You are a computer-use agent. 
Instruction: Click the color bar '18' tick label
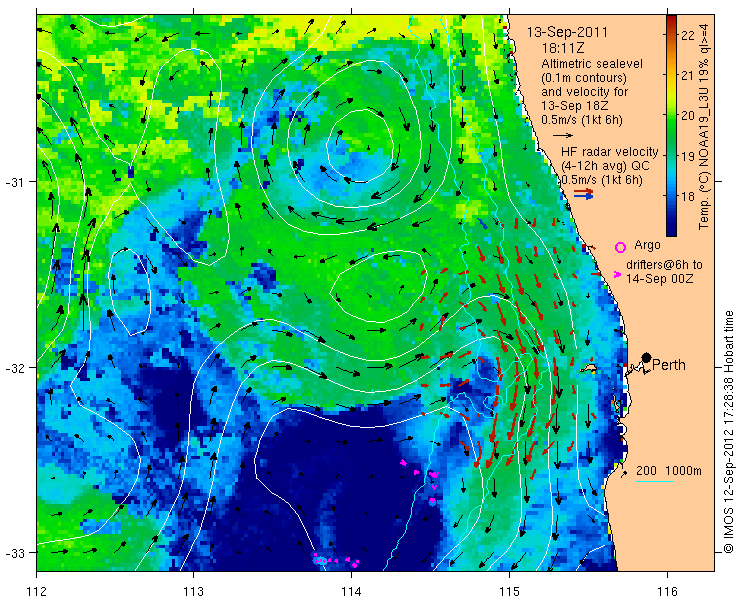click(688, 196)
